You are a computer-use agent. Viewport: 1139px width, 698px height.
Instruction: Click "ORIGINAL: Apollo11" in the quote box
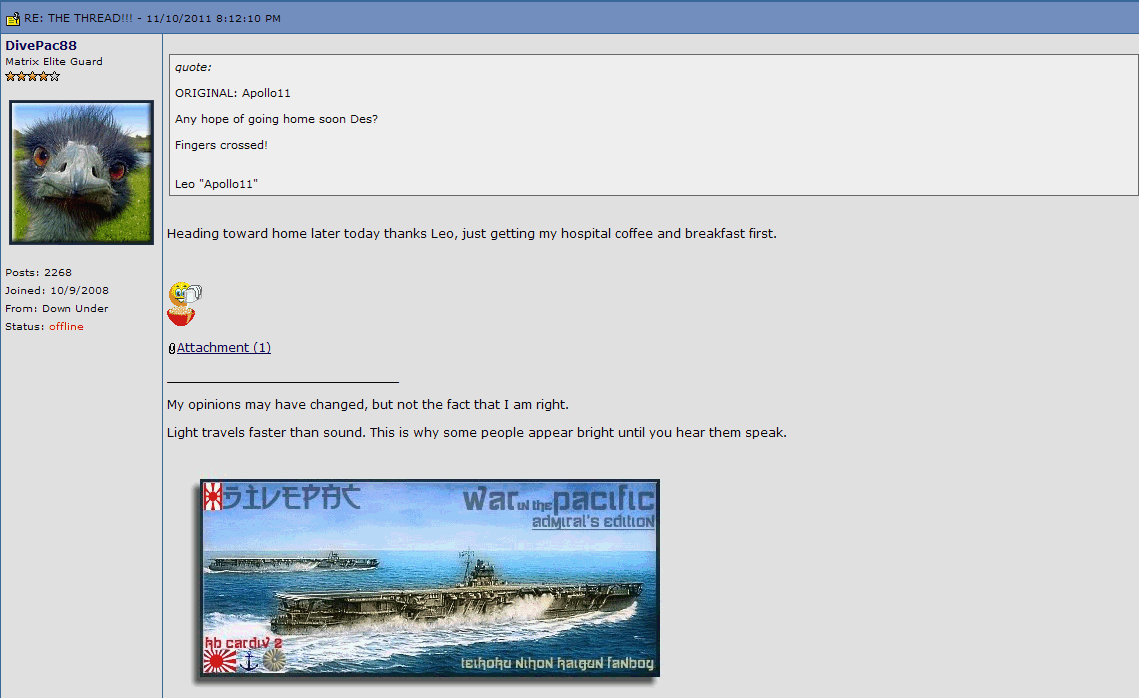coord(232,93)
